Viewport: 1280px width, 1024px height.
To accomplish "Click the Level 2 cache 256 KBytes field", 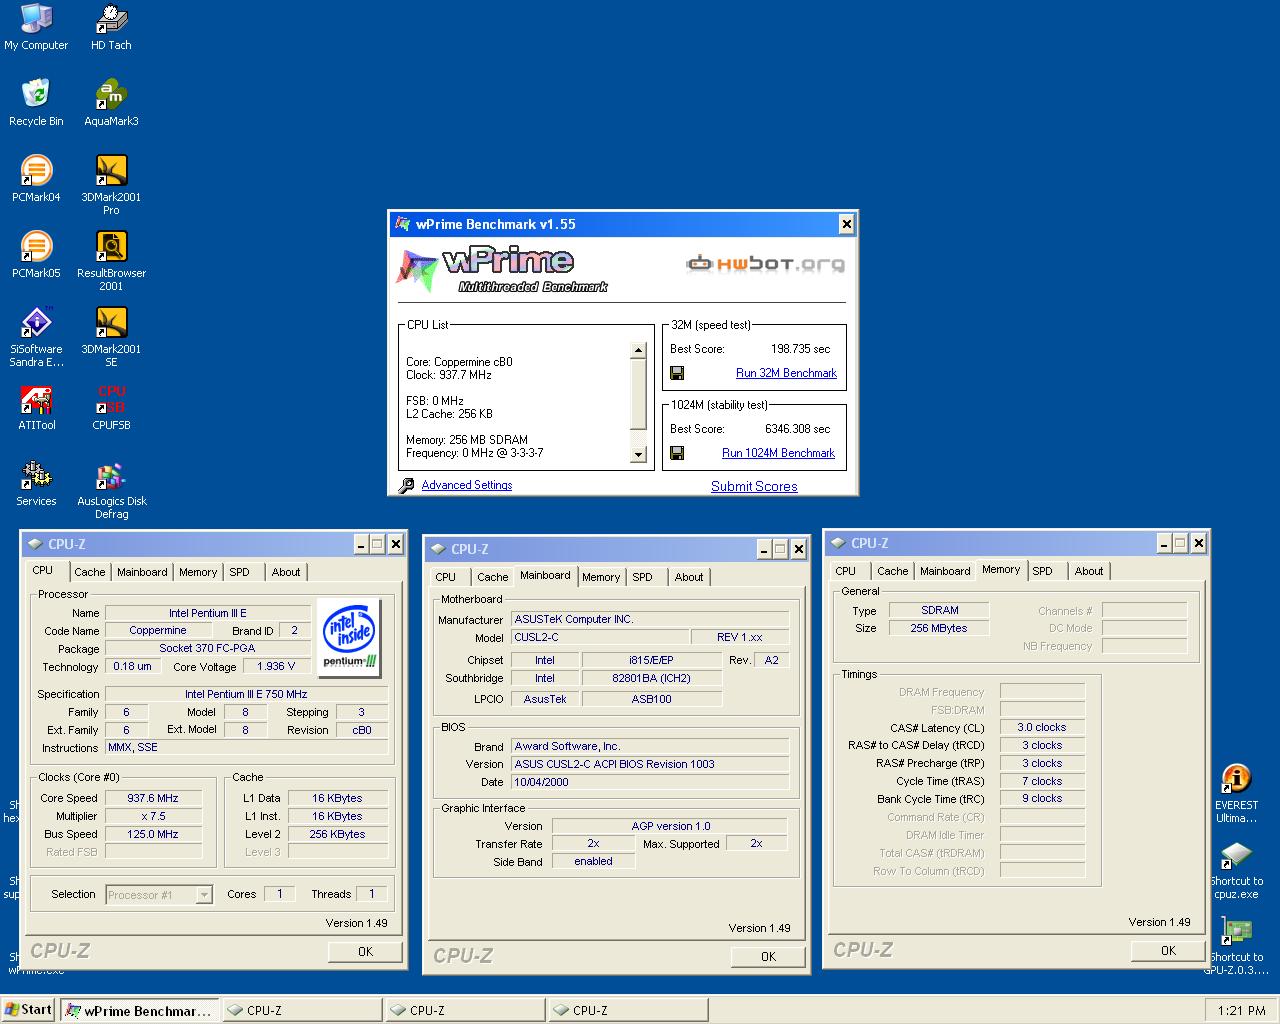I will (x=337, y=835).
